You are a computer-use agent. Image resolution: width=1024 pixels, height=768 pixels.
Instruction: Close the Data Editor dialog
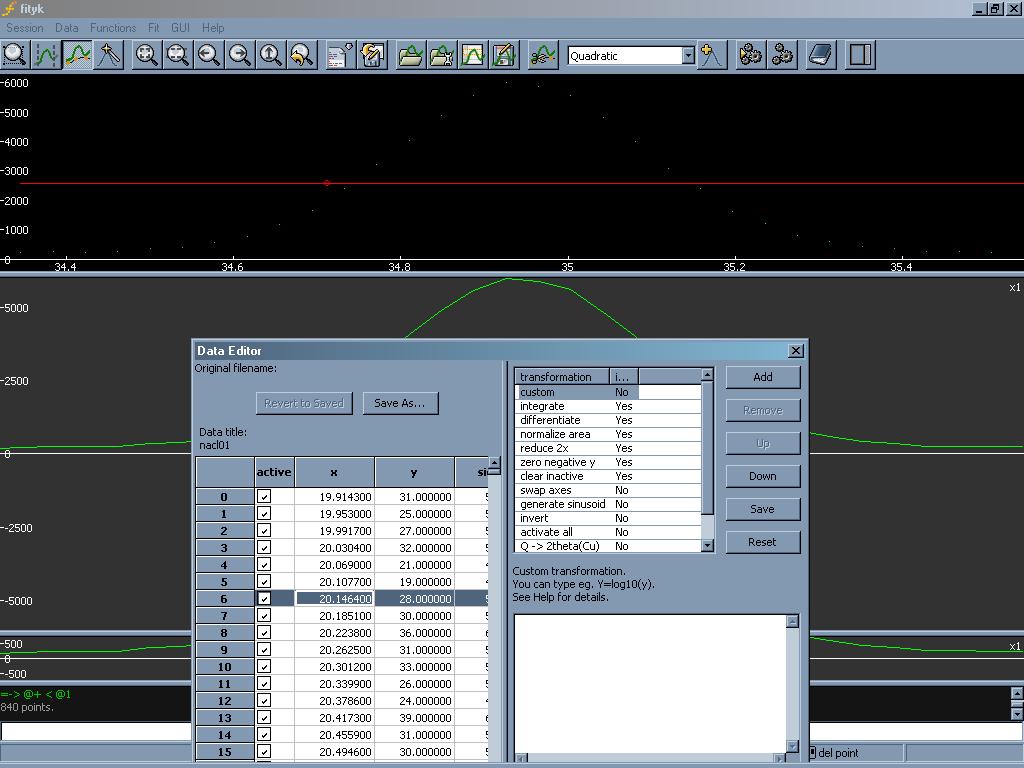click(795, 351)
